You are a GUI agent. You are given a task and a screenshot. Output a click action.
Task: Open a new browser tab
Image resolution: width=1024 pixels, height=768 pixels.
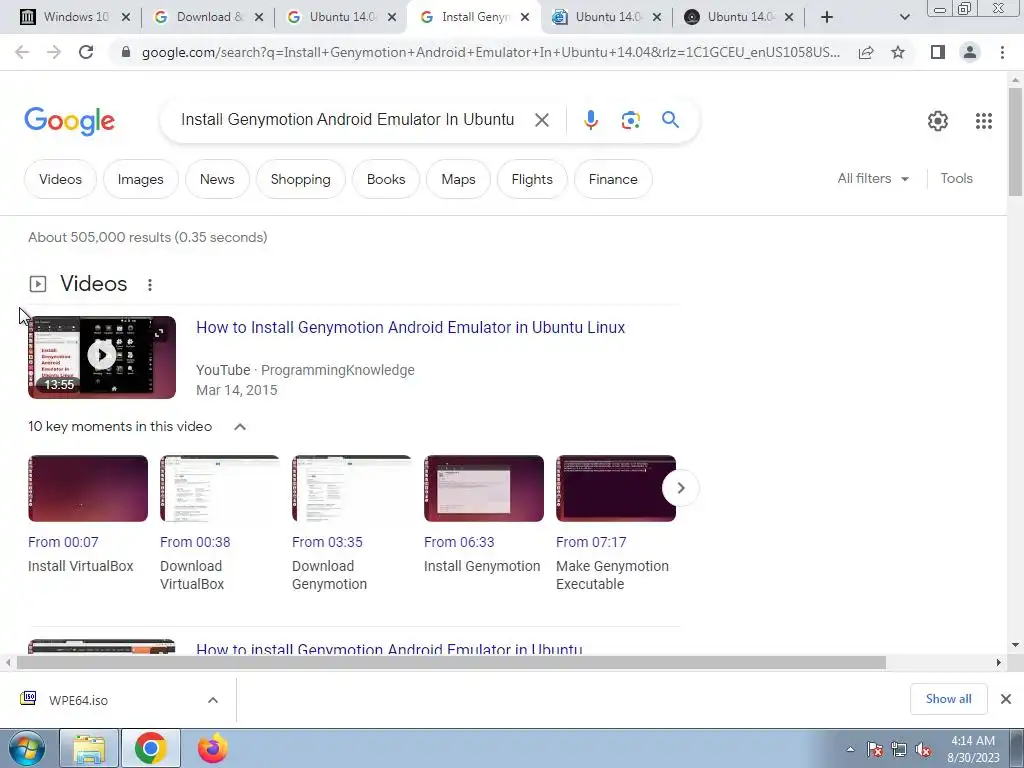[x=827, y=17]
